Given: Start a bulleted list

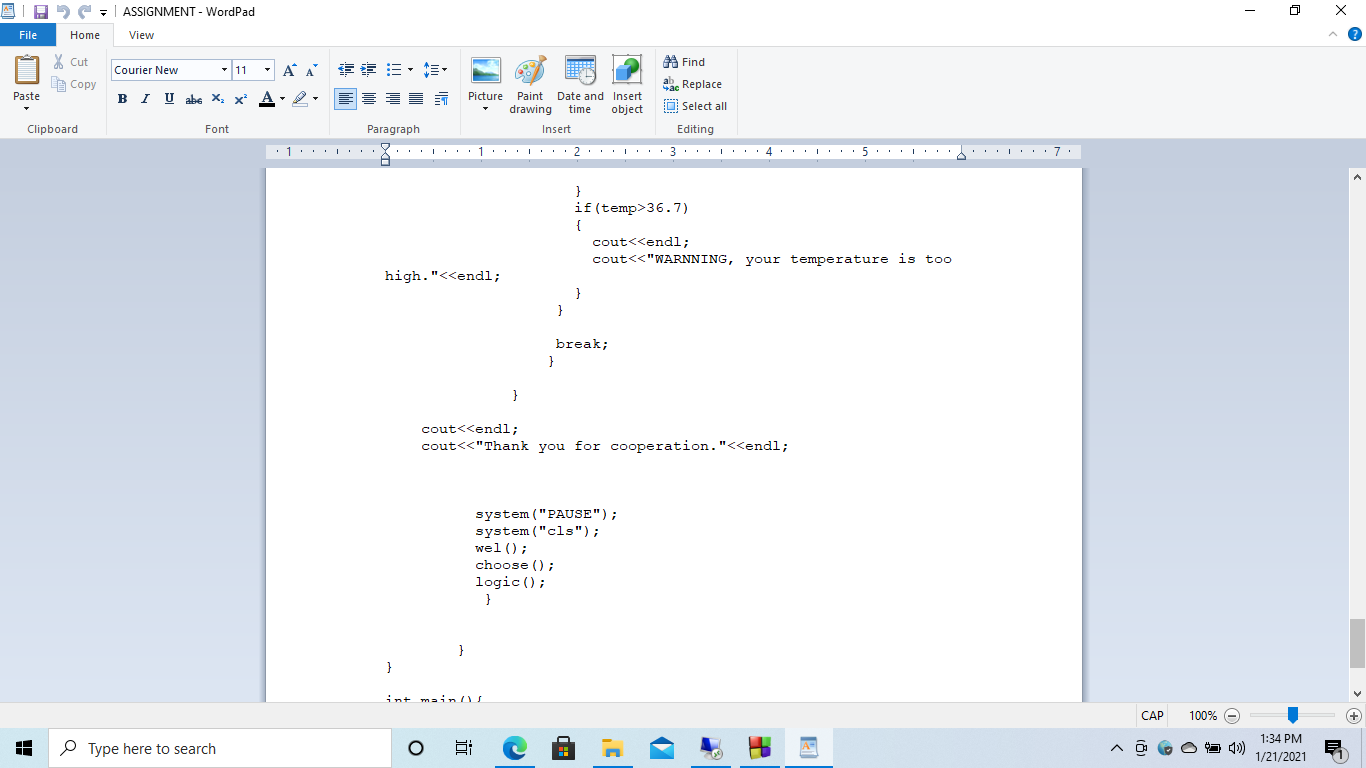Looking at the screenshot, I should [x=393, y=70].
